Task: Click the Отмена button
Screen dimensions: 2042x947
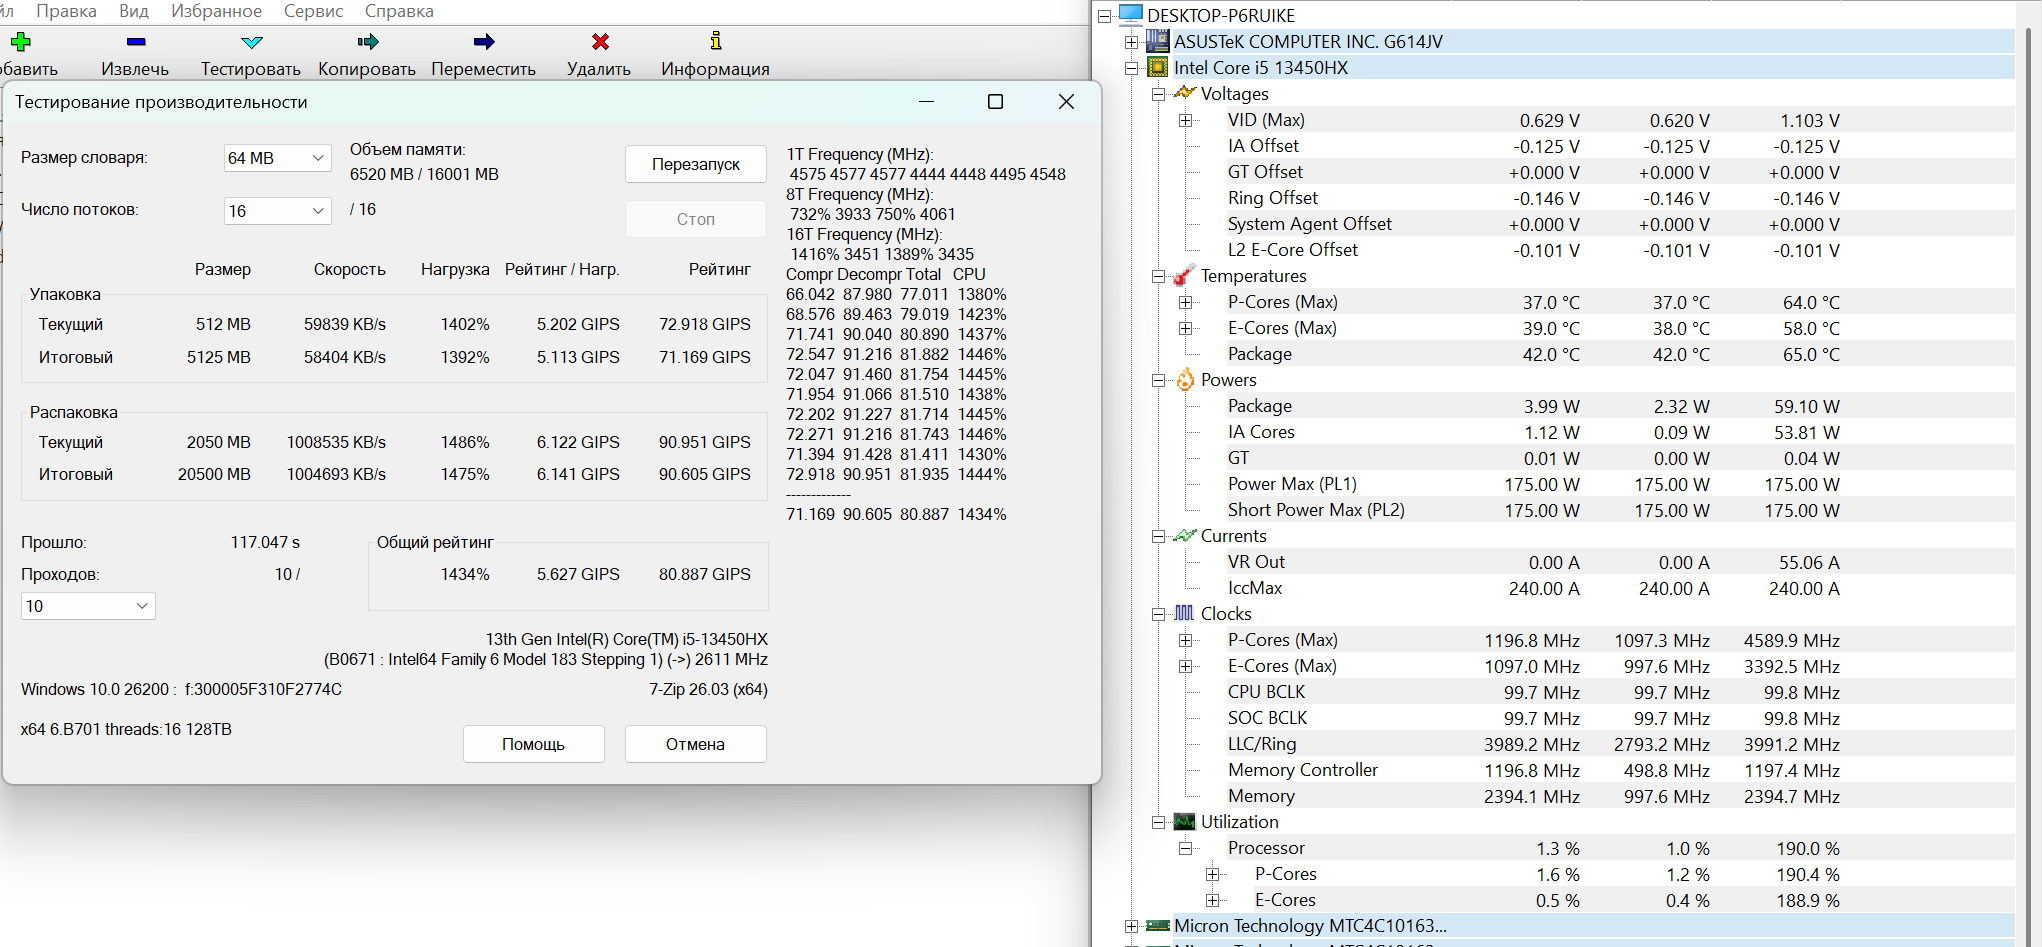Action: 696,744
